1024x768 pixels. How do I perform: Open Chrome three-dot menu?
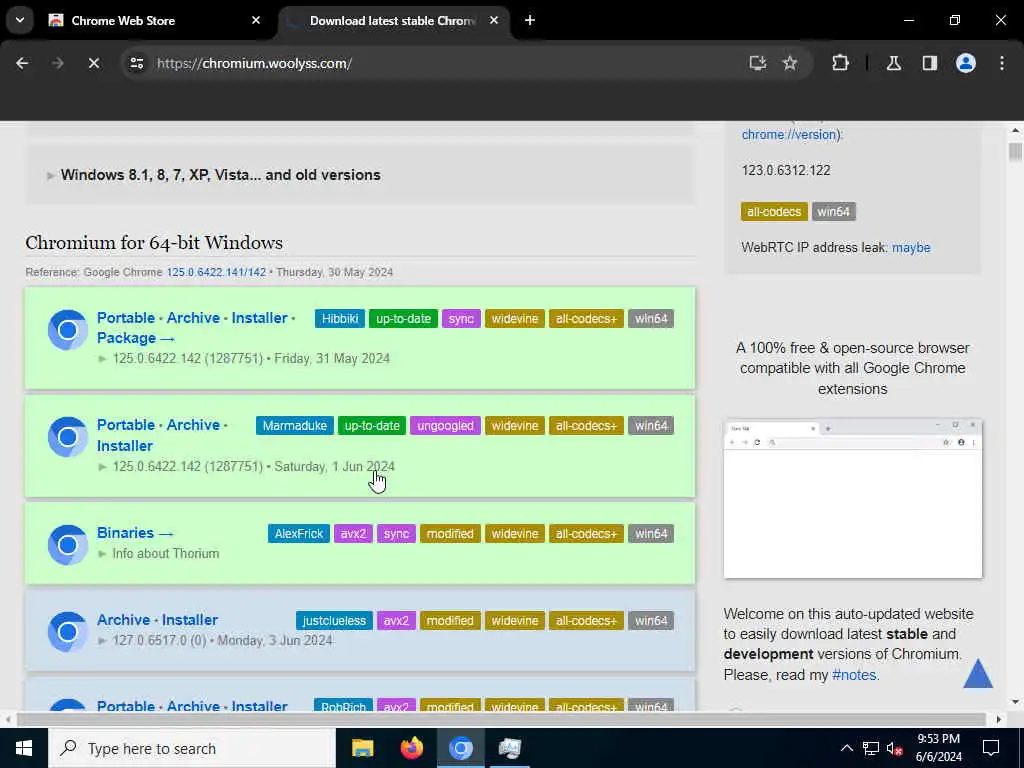pyautogui.click(x=1002, y=63)
